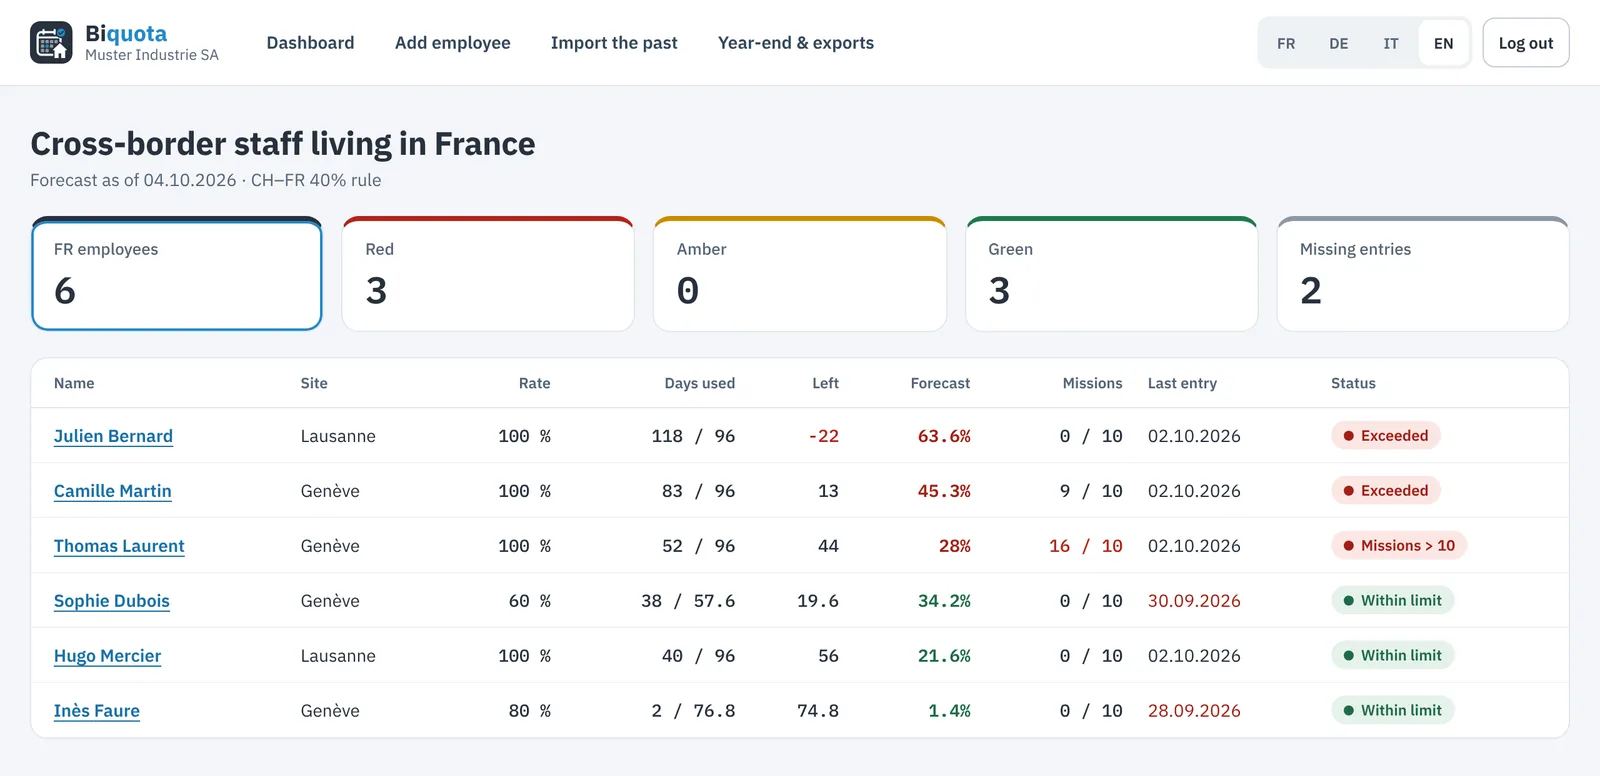Open Inès Faure's employee link
Screen dimensions: 1600x776
coord(97,711)
